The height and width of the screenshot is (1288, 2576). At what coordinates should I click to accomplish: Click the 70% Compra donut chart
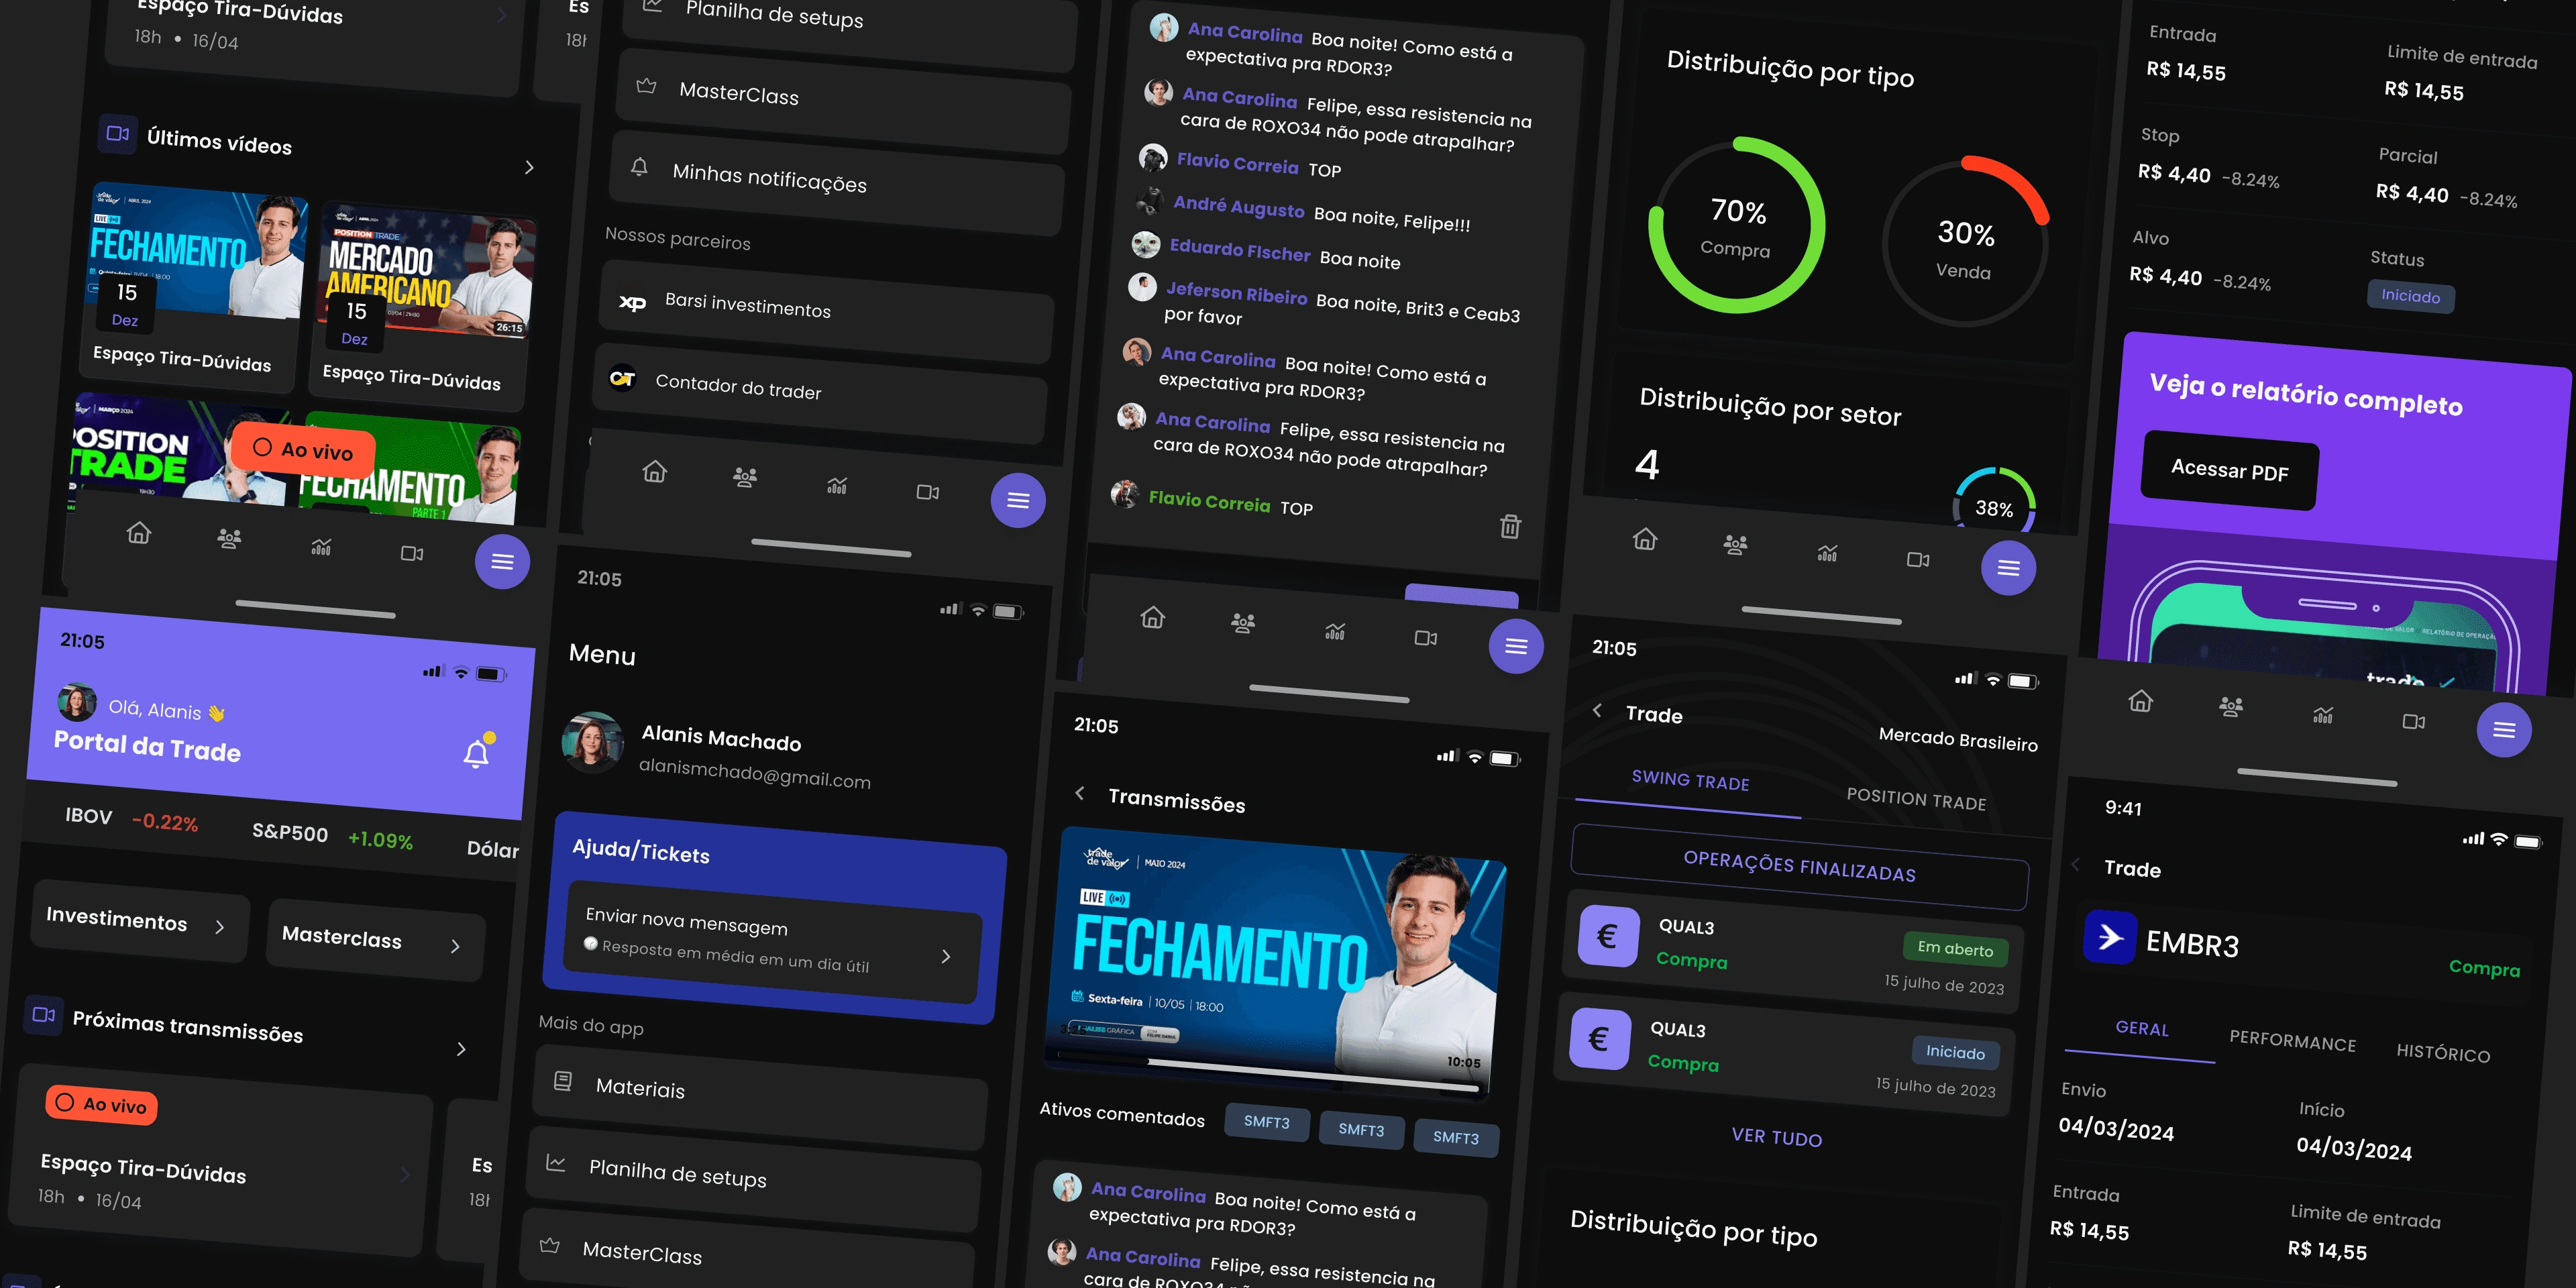1737,226
